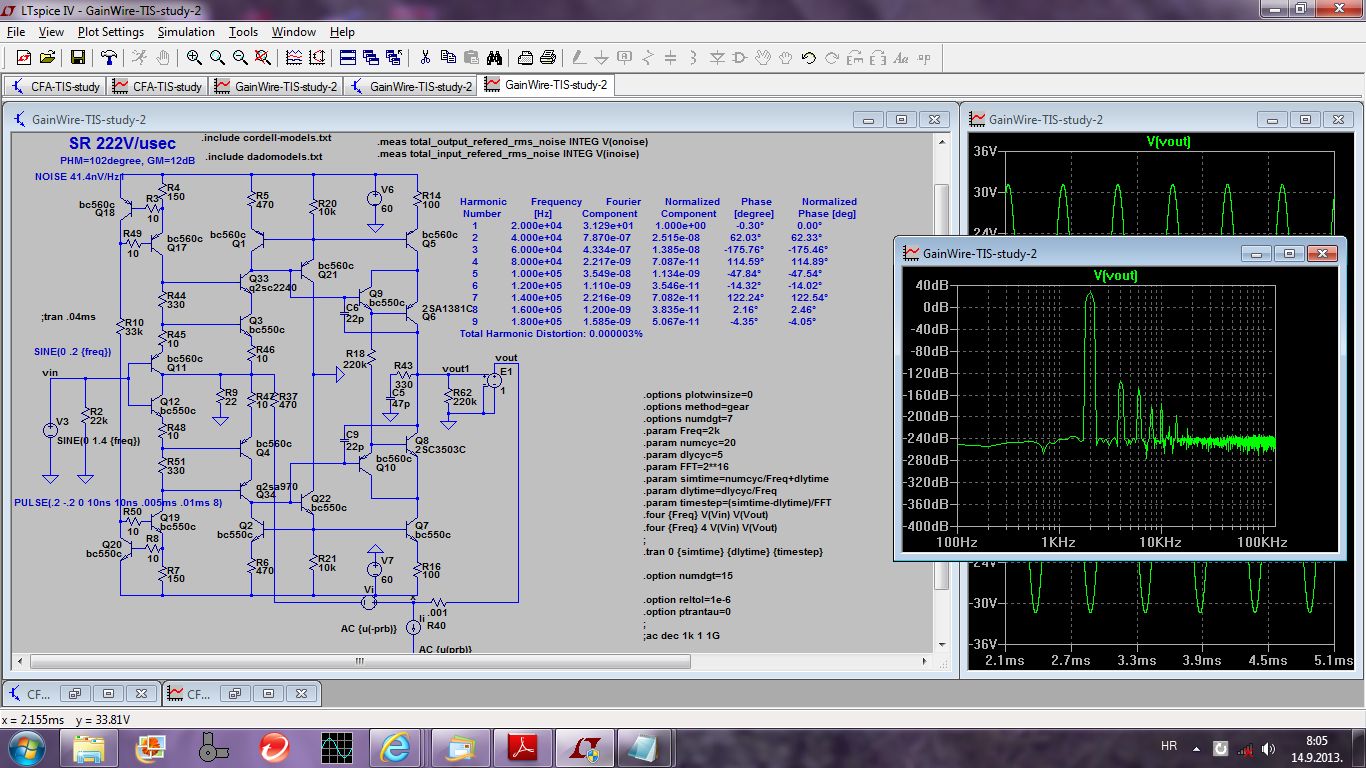Open the Windows Start menu
Screen dimensions: 1366x768
pyautogui.click(x=26, y=746)
